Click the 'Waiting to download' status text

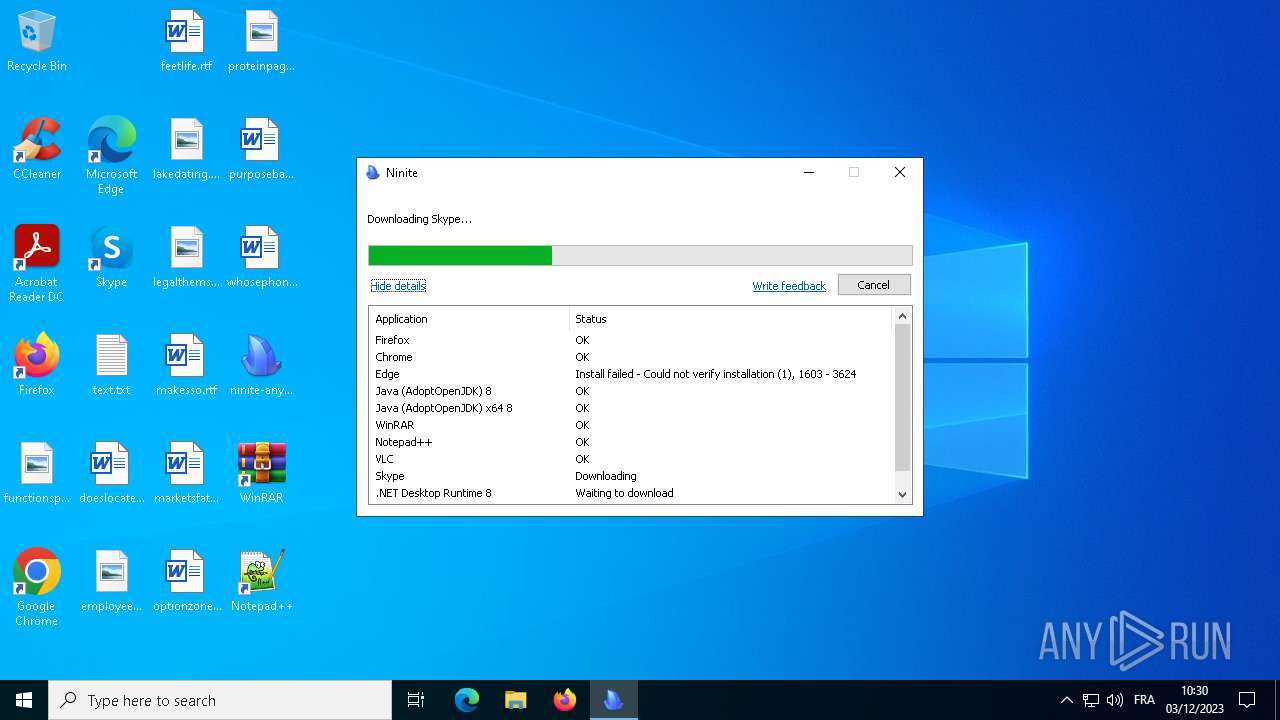(624, 493)
